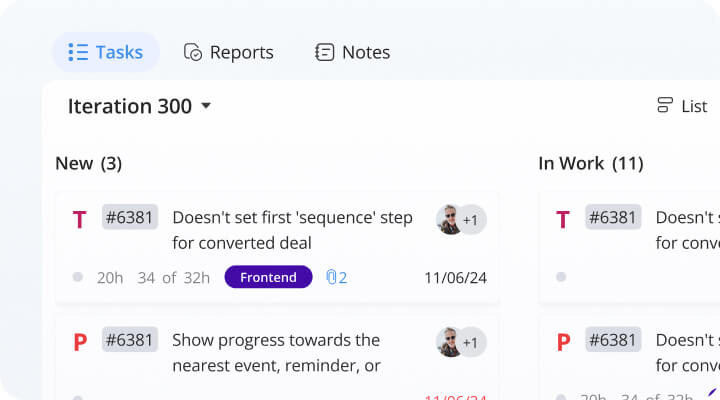The height and width of the screenshot is (400, 720).
Task: Click the T type icon in In Work column
Action: pyautogui.click(x=563, y=219)
